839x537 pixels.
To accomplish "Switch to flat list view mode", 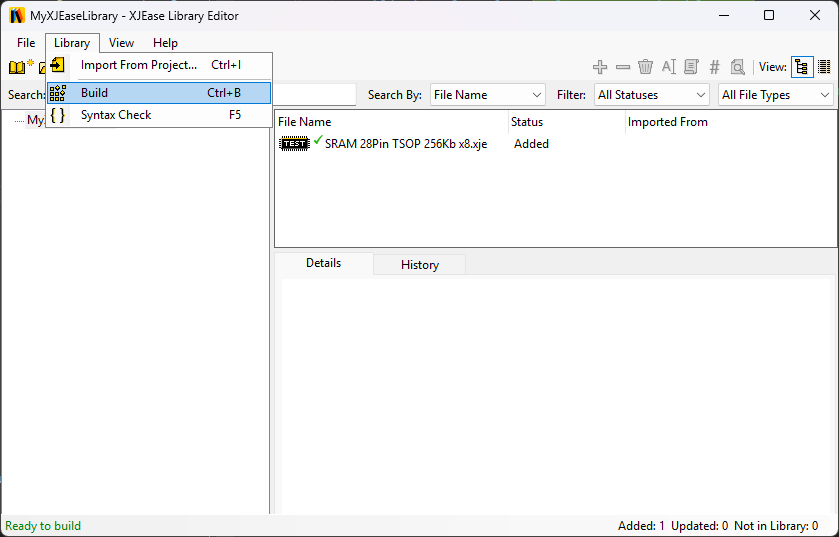I will (x=824, y=67).
